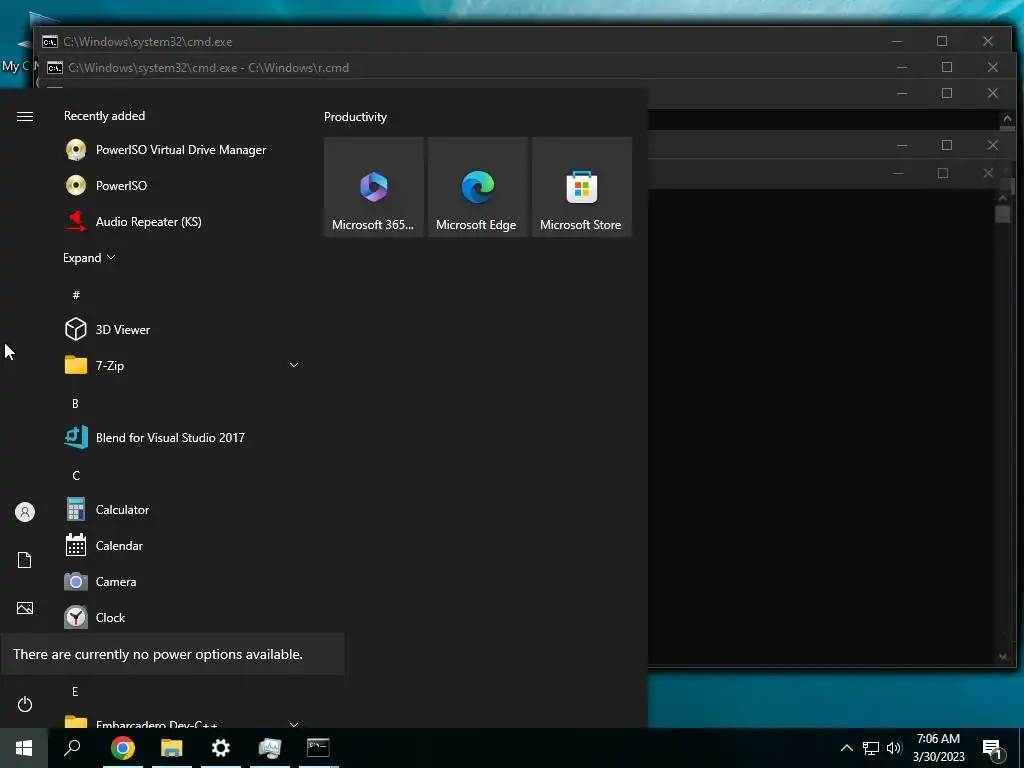Open the Calendar app

click(x=181, y=545)
